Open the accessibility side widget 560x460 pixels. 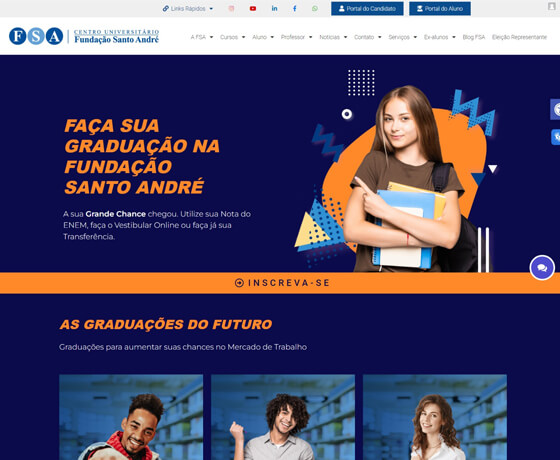555,109
